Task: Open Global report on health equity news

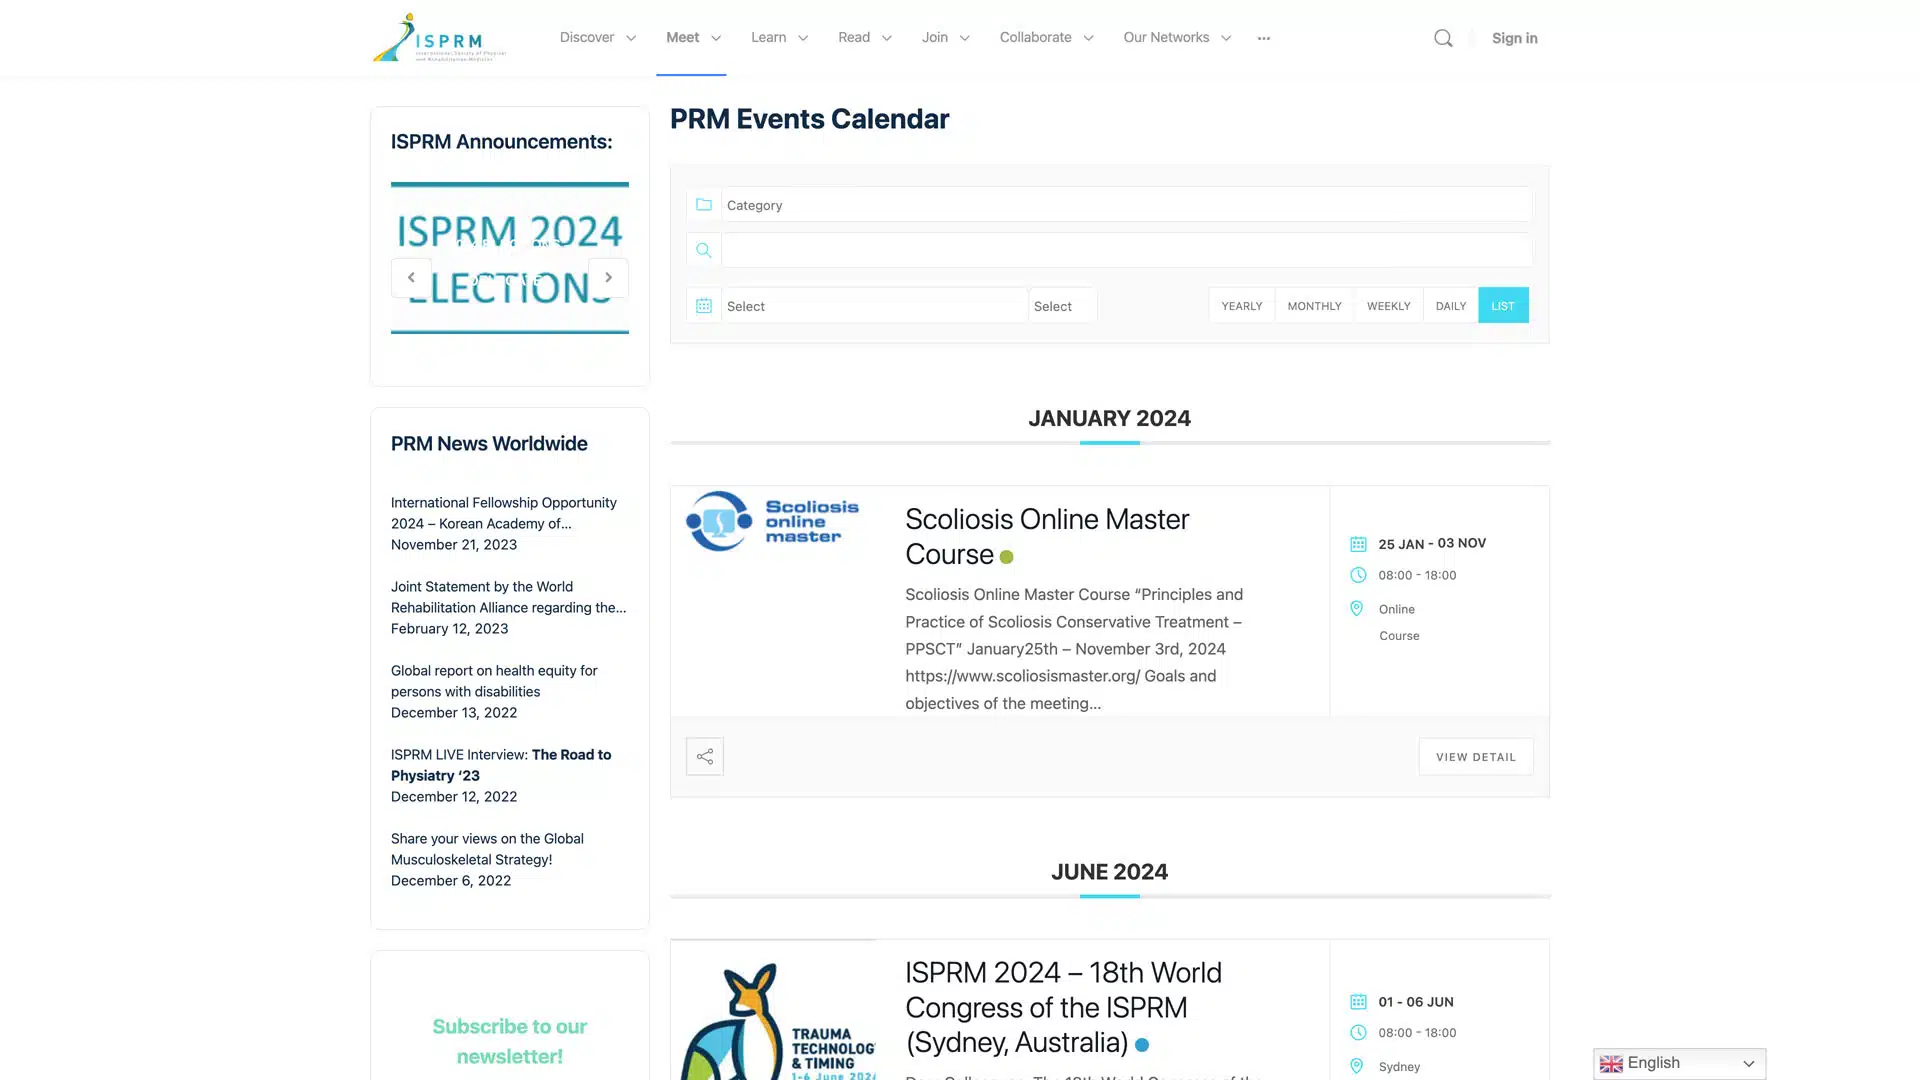Action: pos(494,681)
